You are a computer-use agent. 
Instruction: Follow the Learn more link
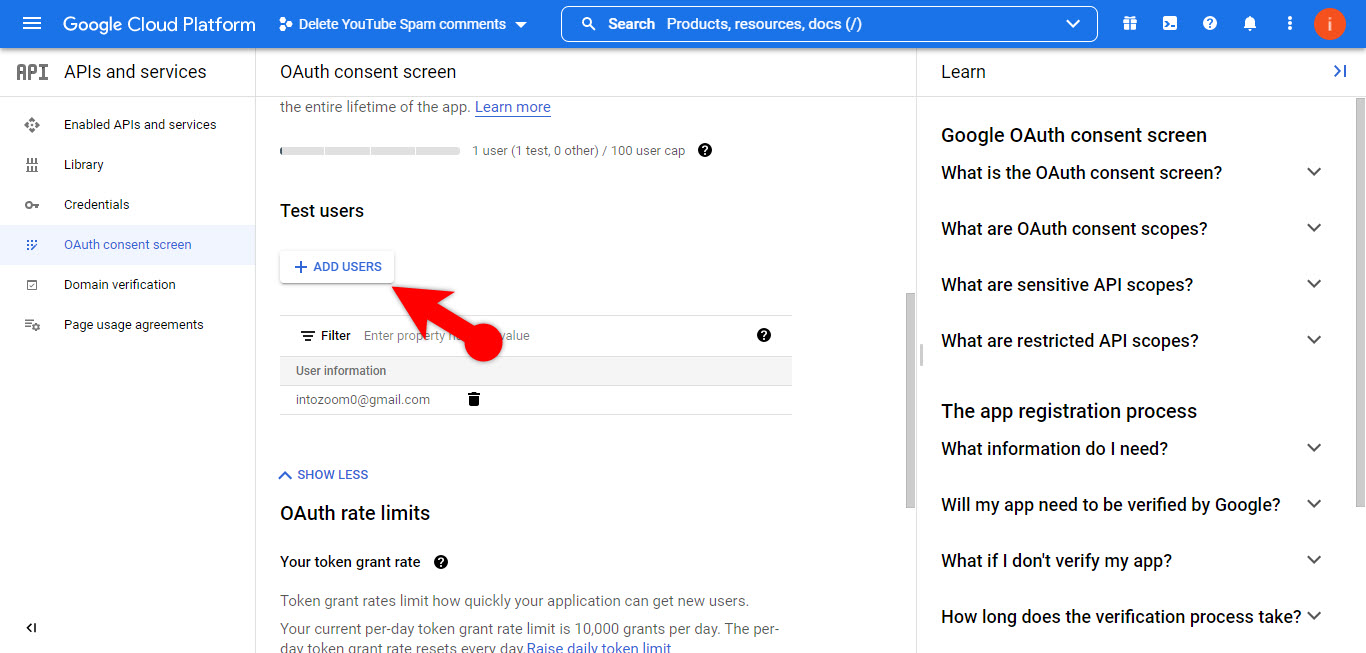pos(513,107)
